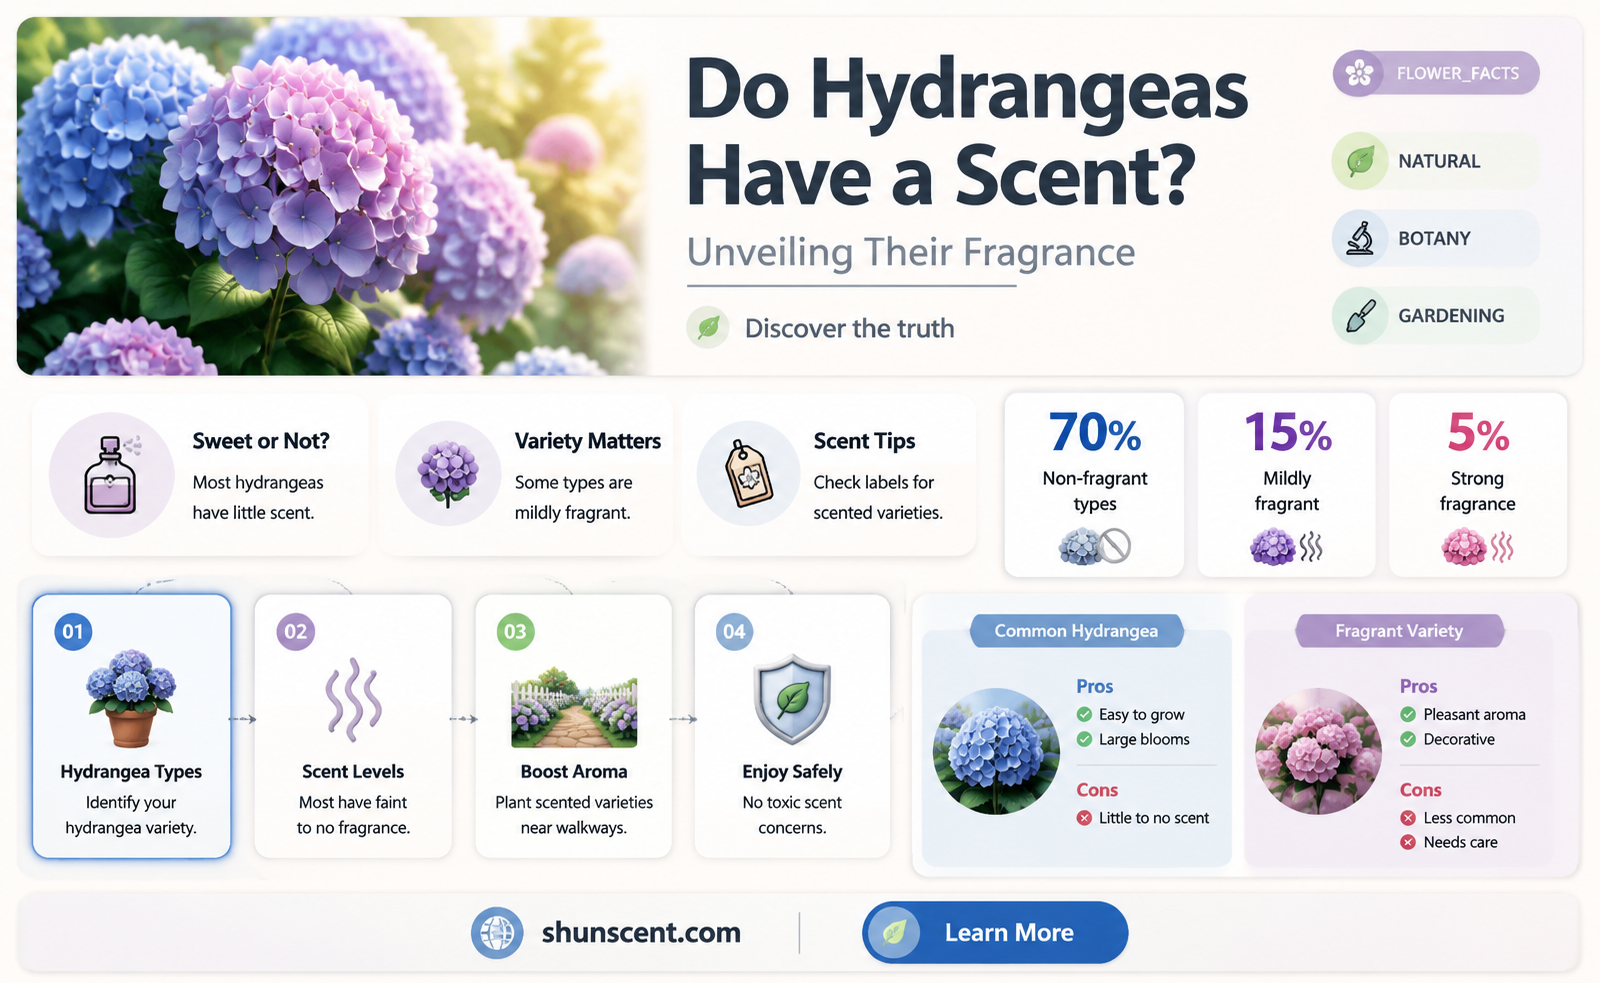
Task: Click the 15% statistic value
Action: pyautogui.click(x=1288, y=433)
